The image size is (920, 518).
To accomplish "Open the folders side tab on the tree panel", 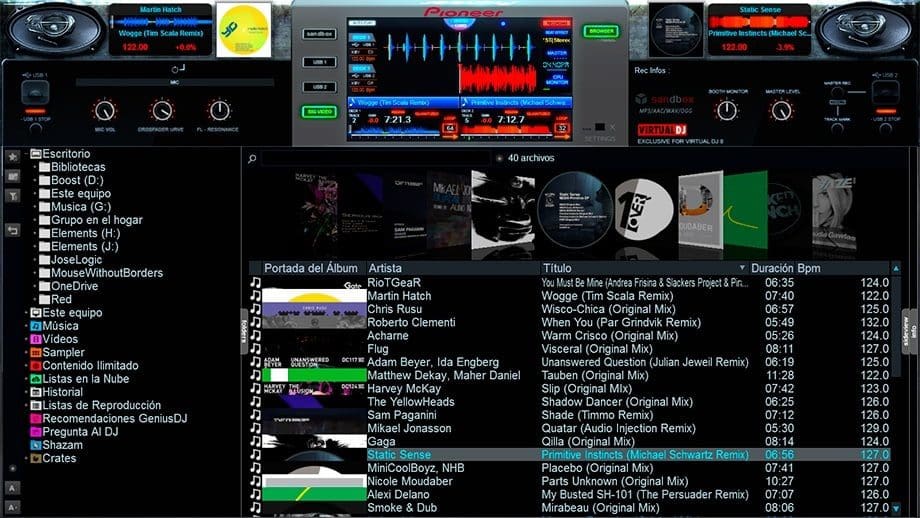I will pyautogui.click(x=243, y=333).
